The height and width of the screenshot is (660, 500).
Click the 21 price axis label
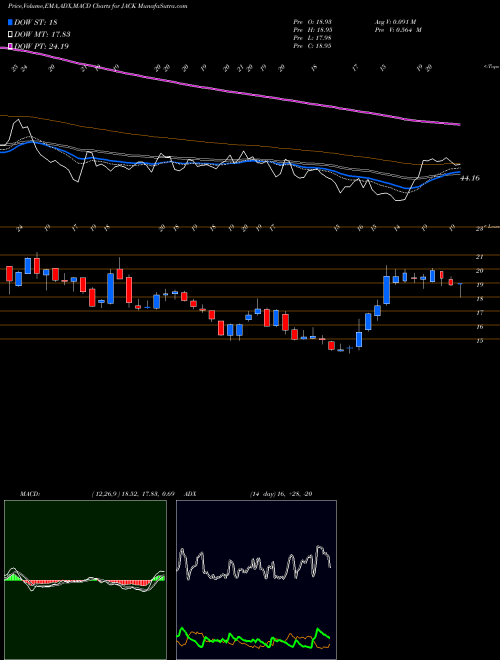pos(479,257)
